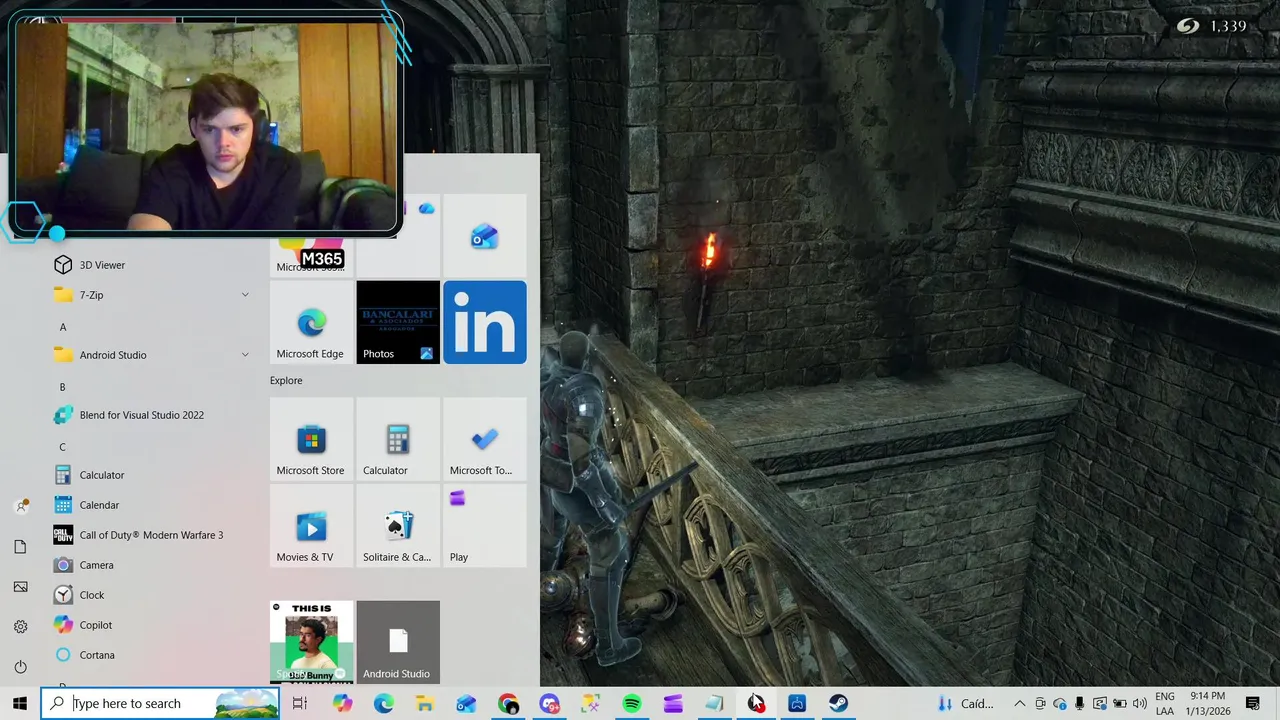Open Cortana
The image size is (1280, 720).
[x=150, y=655]
